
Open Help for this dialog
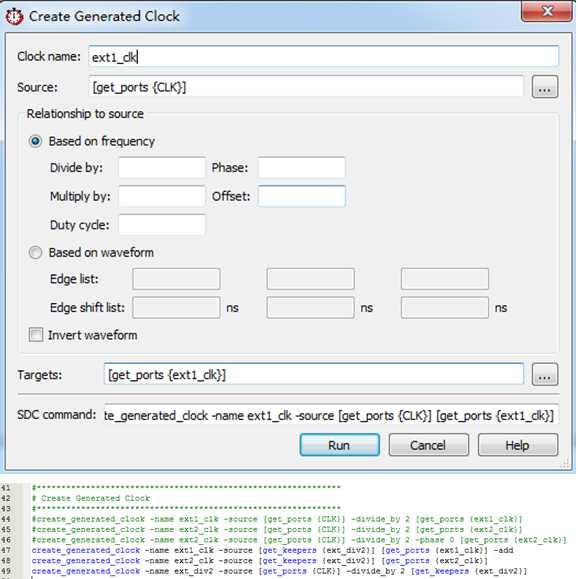[x=517, y=445]
